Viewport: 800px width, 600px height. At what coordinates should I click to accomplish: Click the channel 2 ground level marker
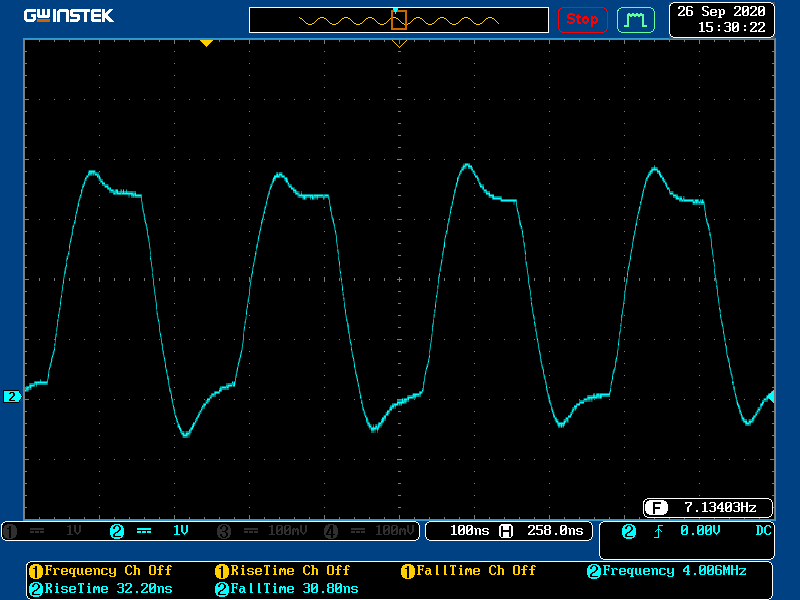pos(12,397)
